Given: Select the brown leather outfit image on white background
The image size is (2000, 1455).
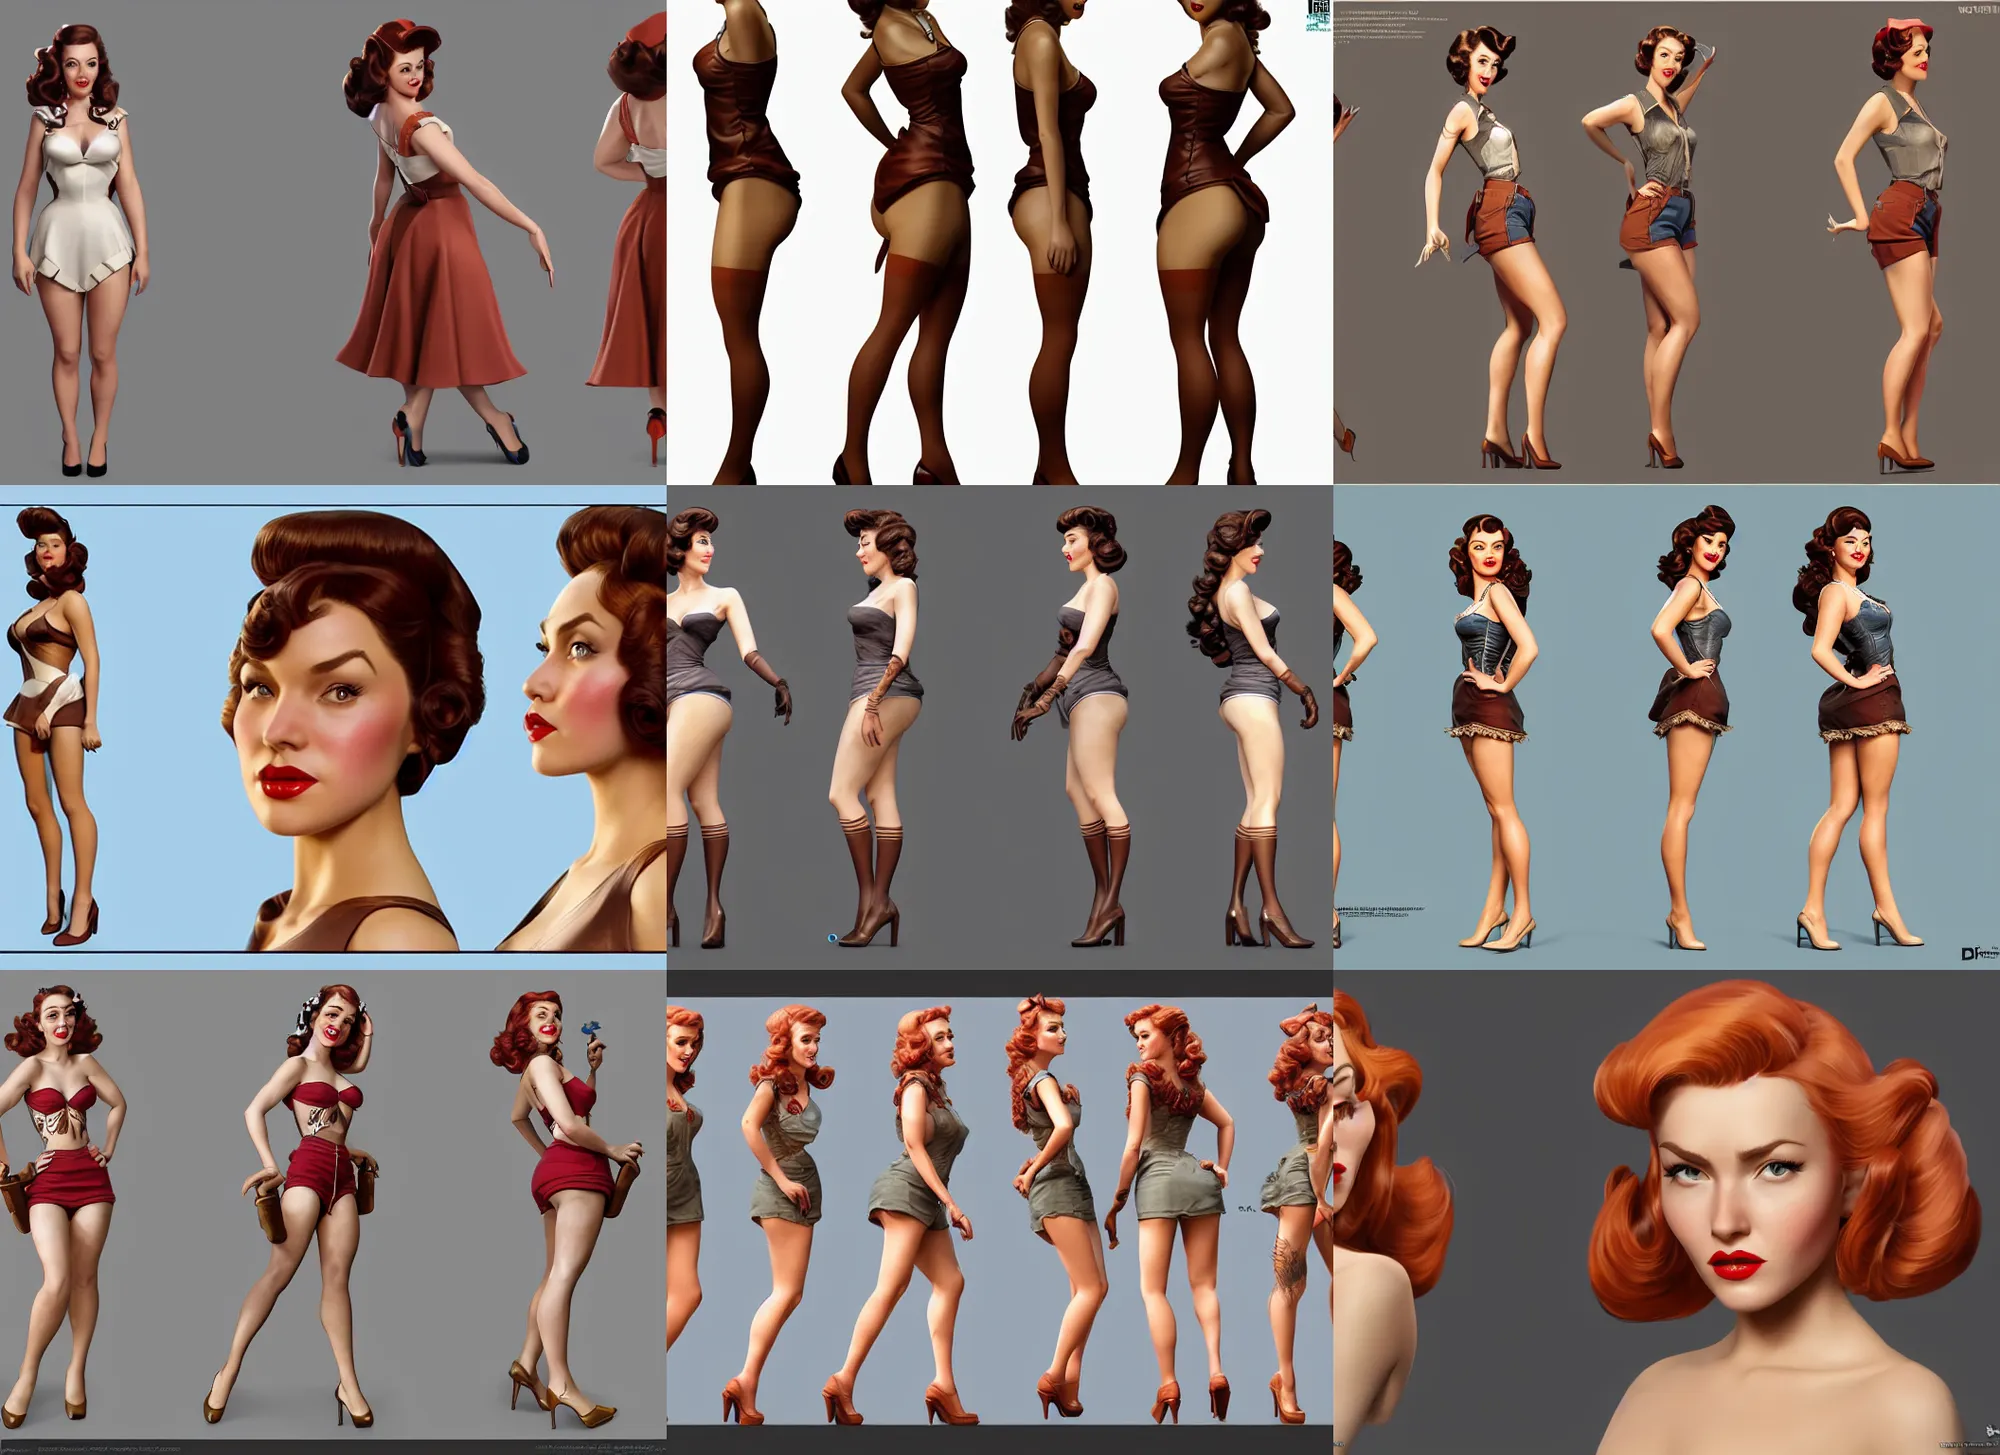Looking at the screenshot, I should (x=1000, y=242).
